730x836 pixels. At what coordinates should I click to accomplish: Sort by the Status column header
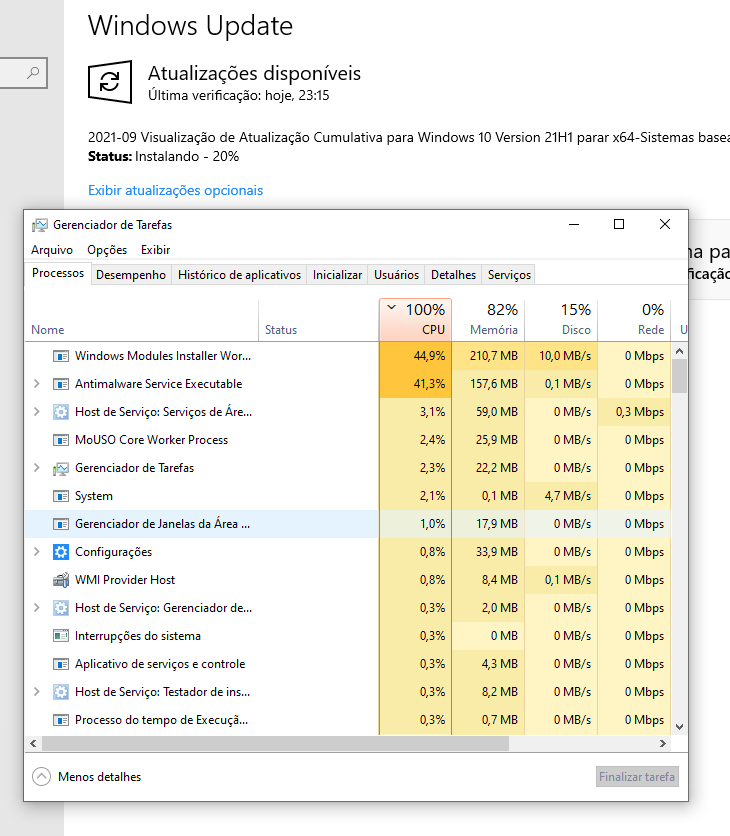click(x=319, y=320)
